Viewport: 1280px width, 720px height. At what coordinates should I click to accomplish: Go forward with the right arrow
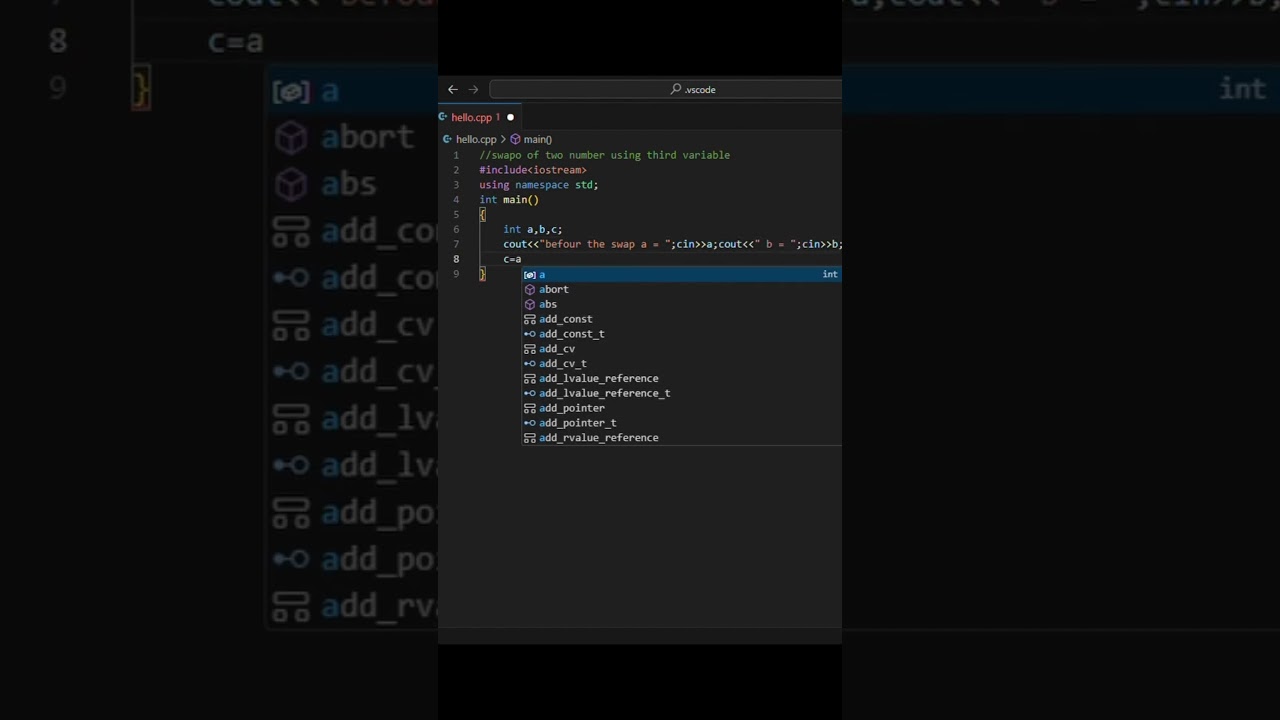(473, 89)
